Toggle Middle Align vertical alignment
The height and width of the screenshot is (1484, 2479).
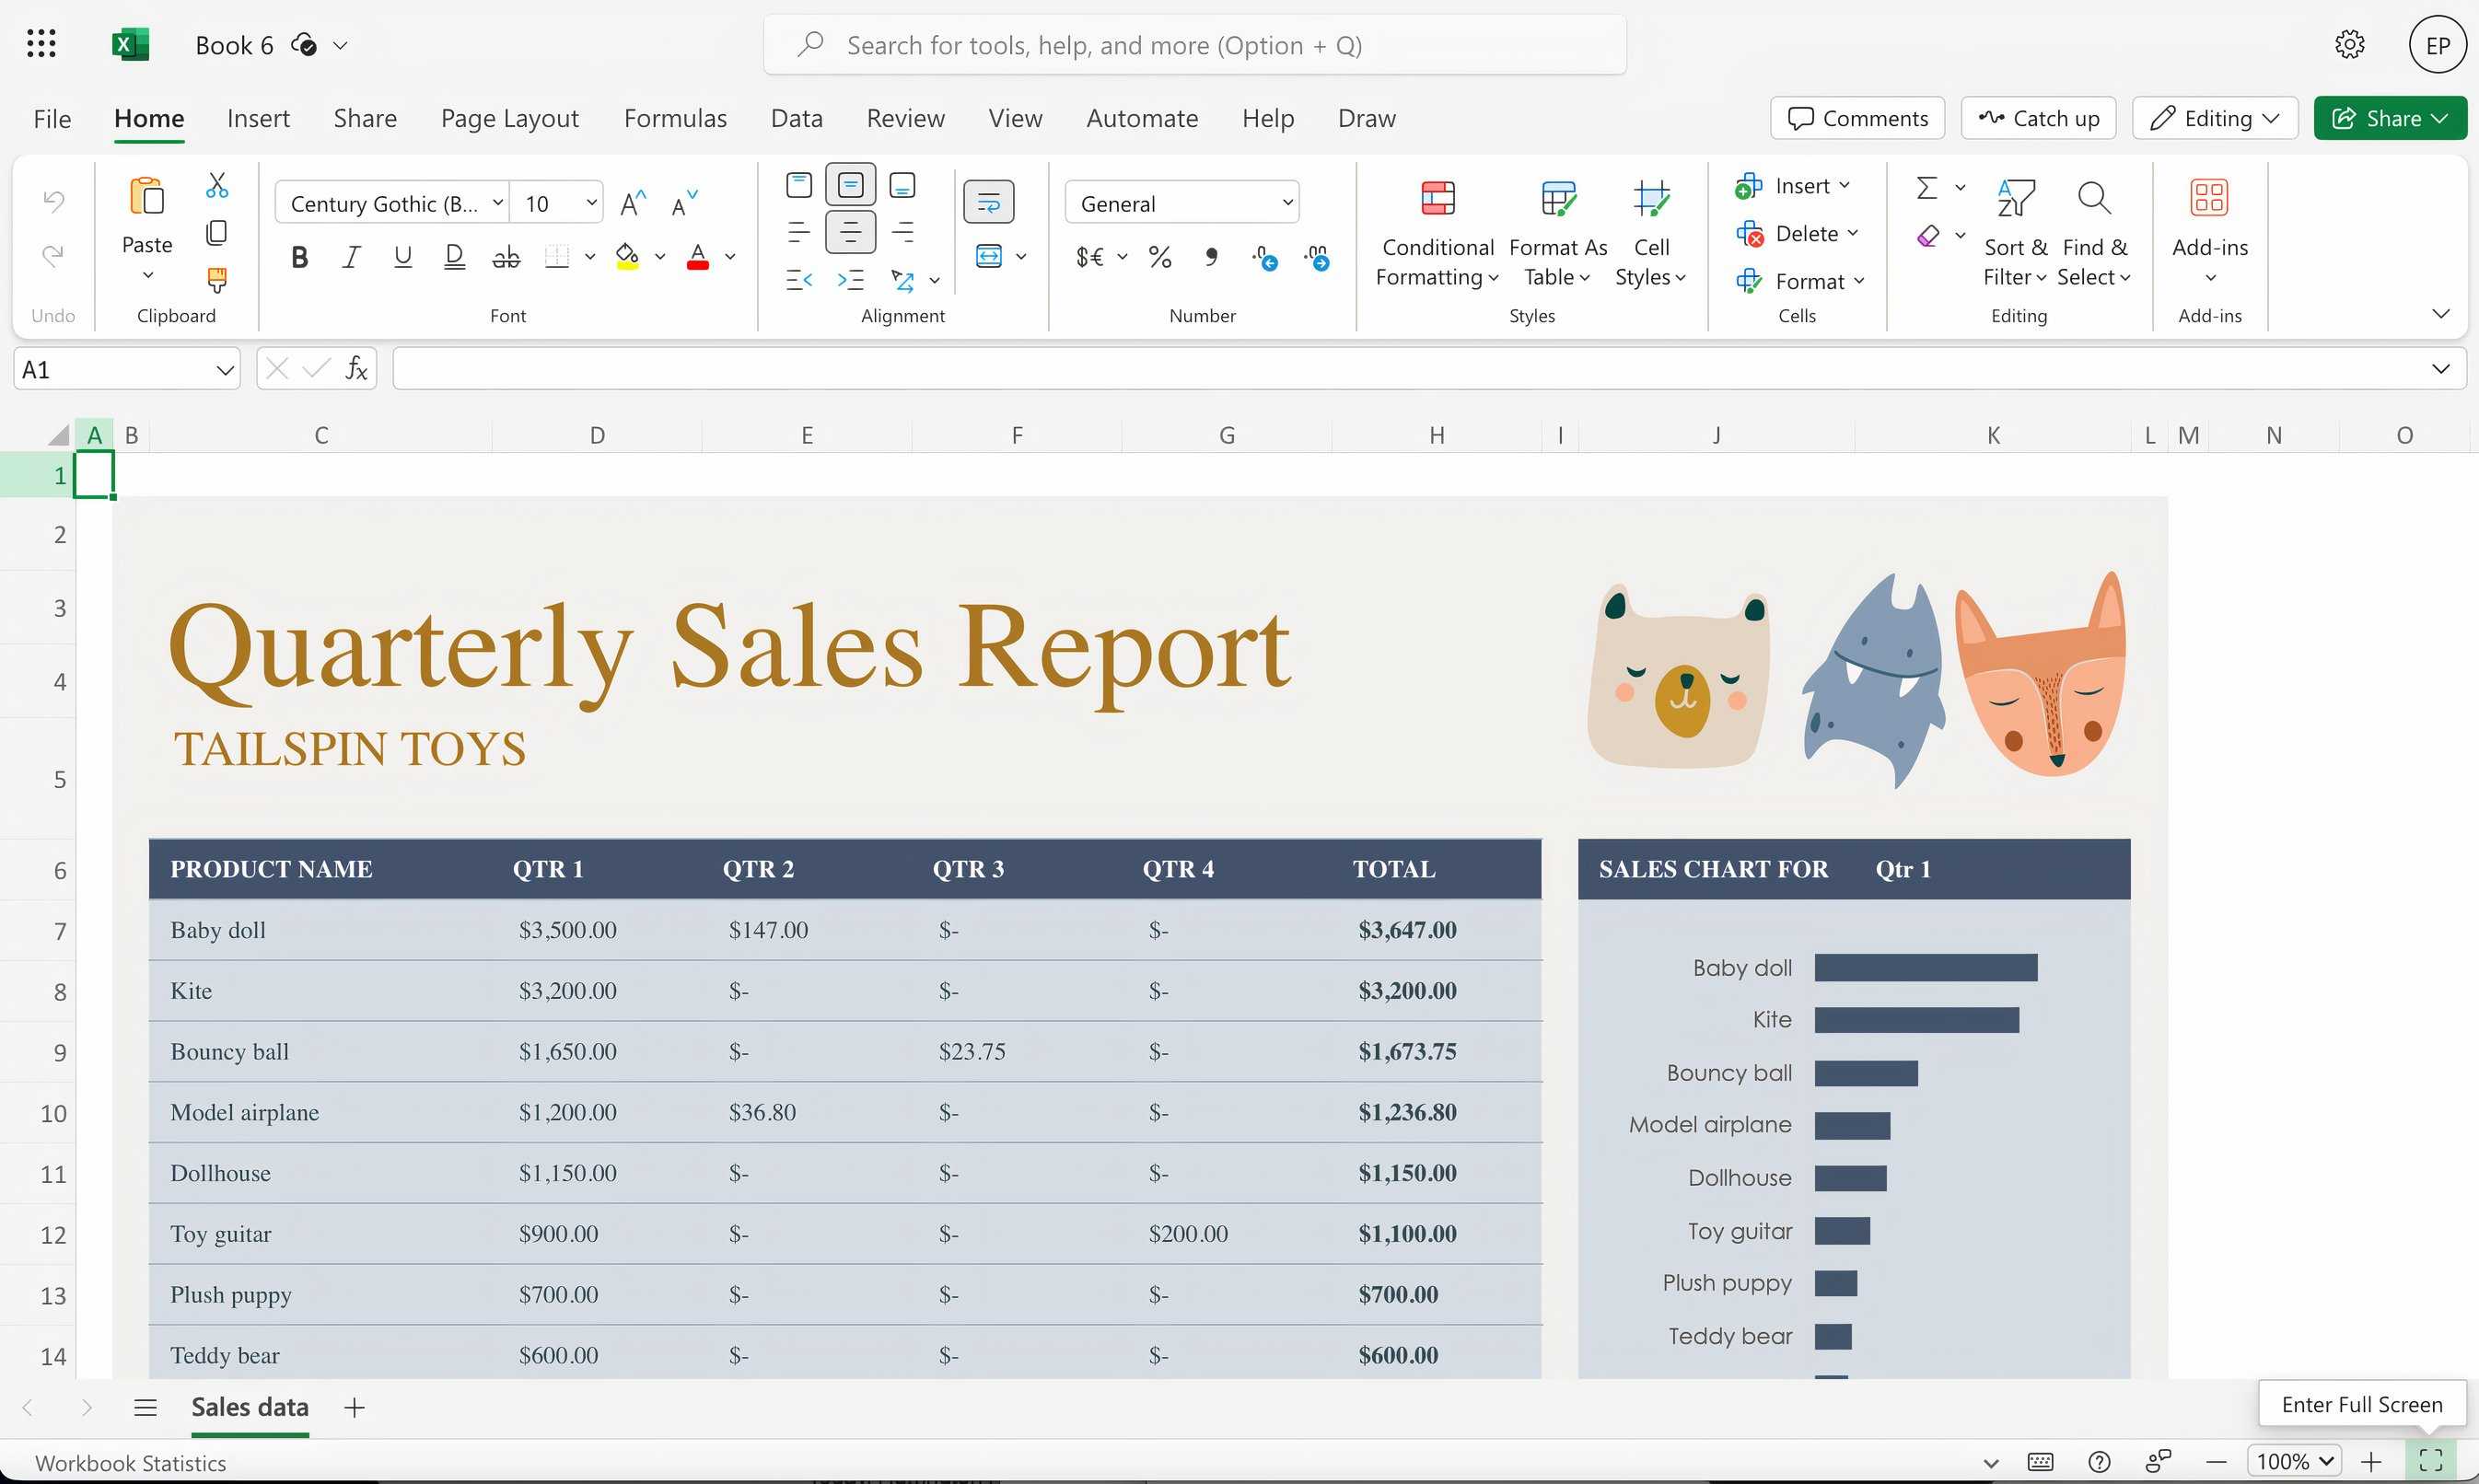click(851, 186)
